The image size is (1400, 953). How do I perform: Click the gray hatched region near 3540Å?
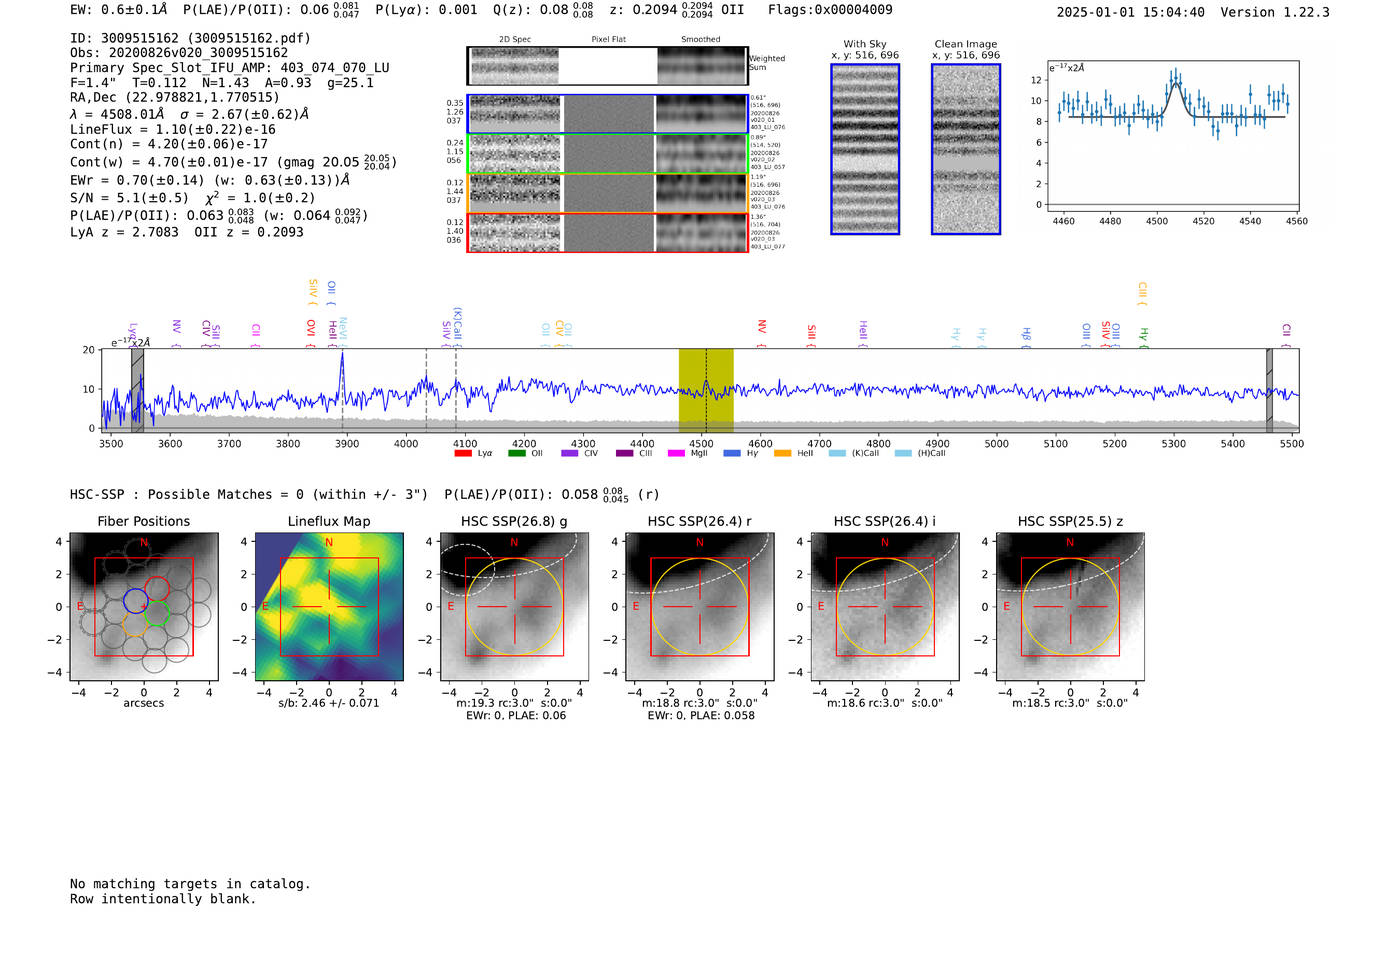(x=137, y=390)
